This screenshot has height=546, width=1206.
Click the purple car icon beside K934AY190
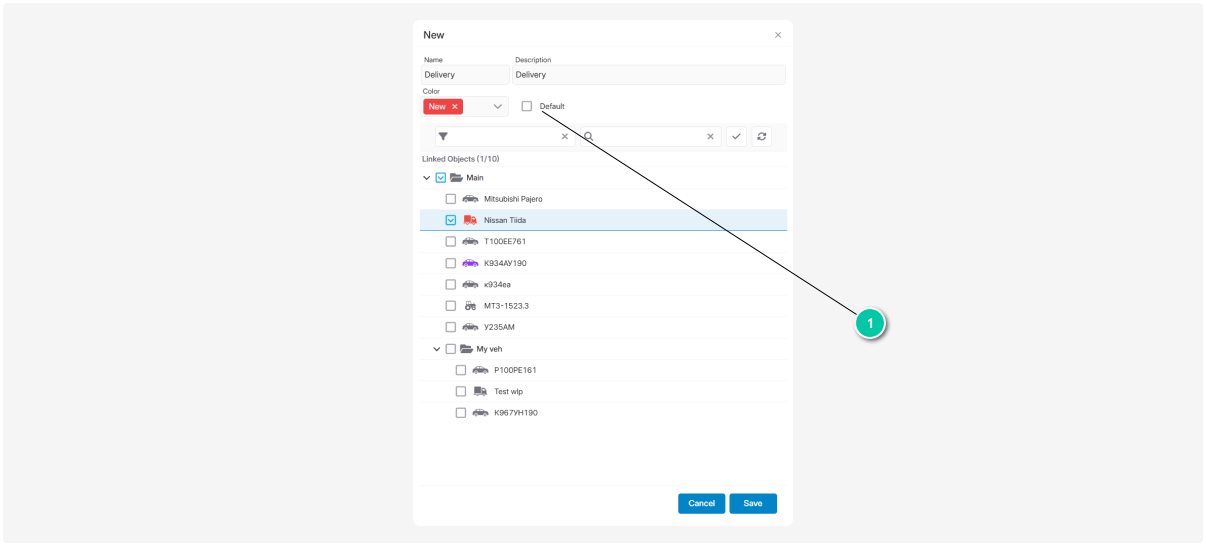pyautogui.click(x=470, y=263)
